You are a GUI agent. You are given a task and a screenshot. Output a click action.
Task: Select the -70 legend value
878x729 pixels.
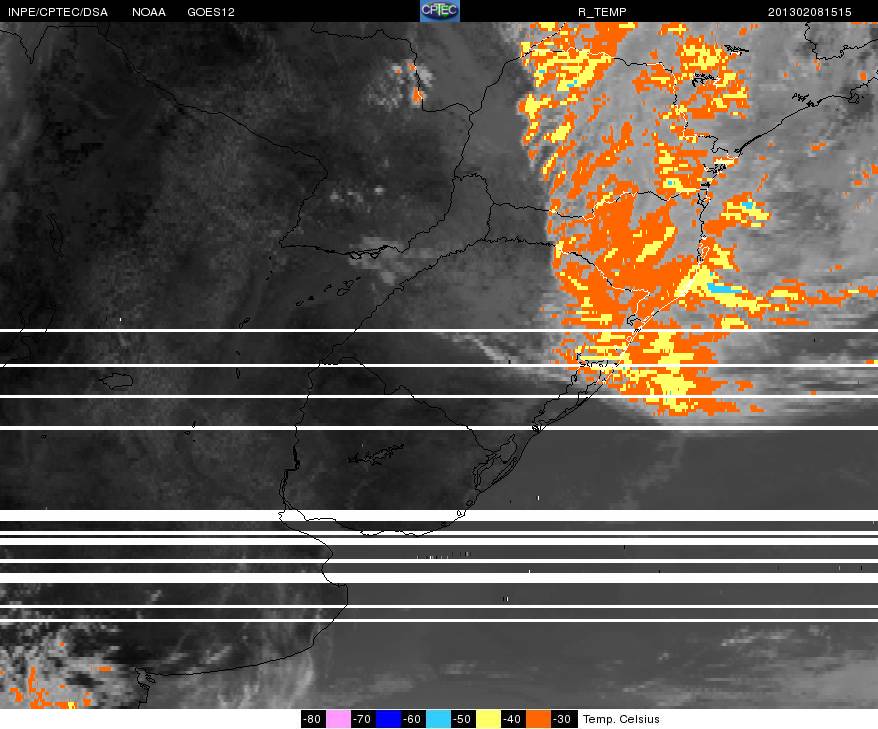click(x=363, y=719)
